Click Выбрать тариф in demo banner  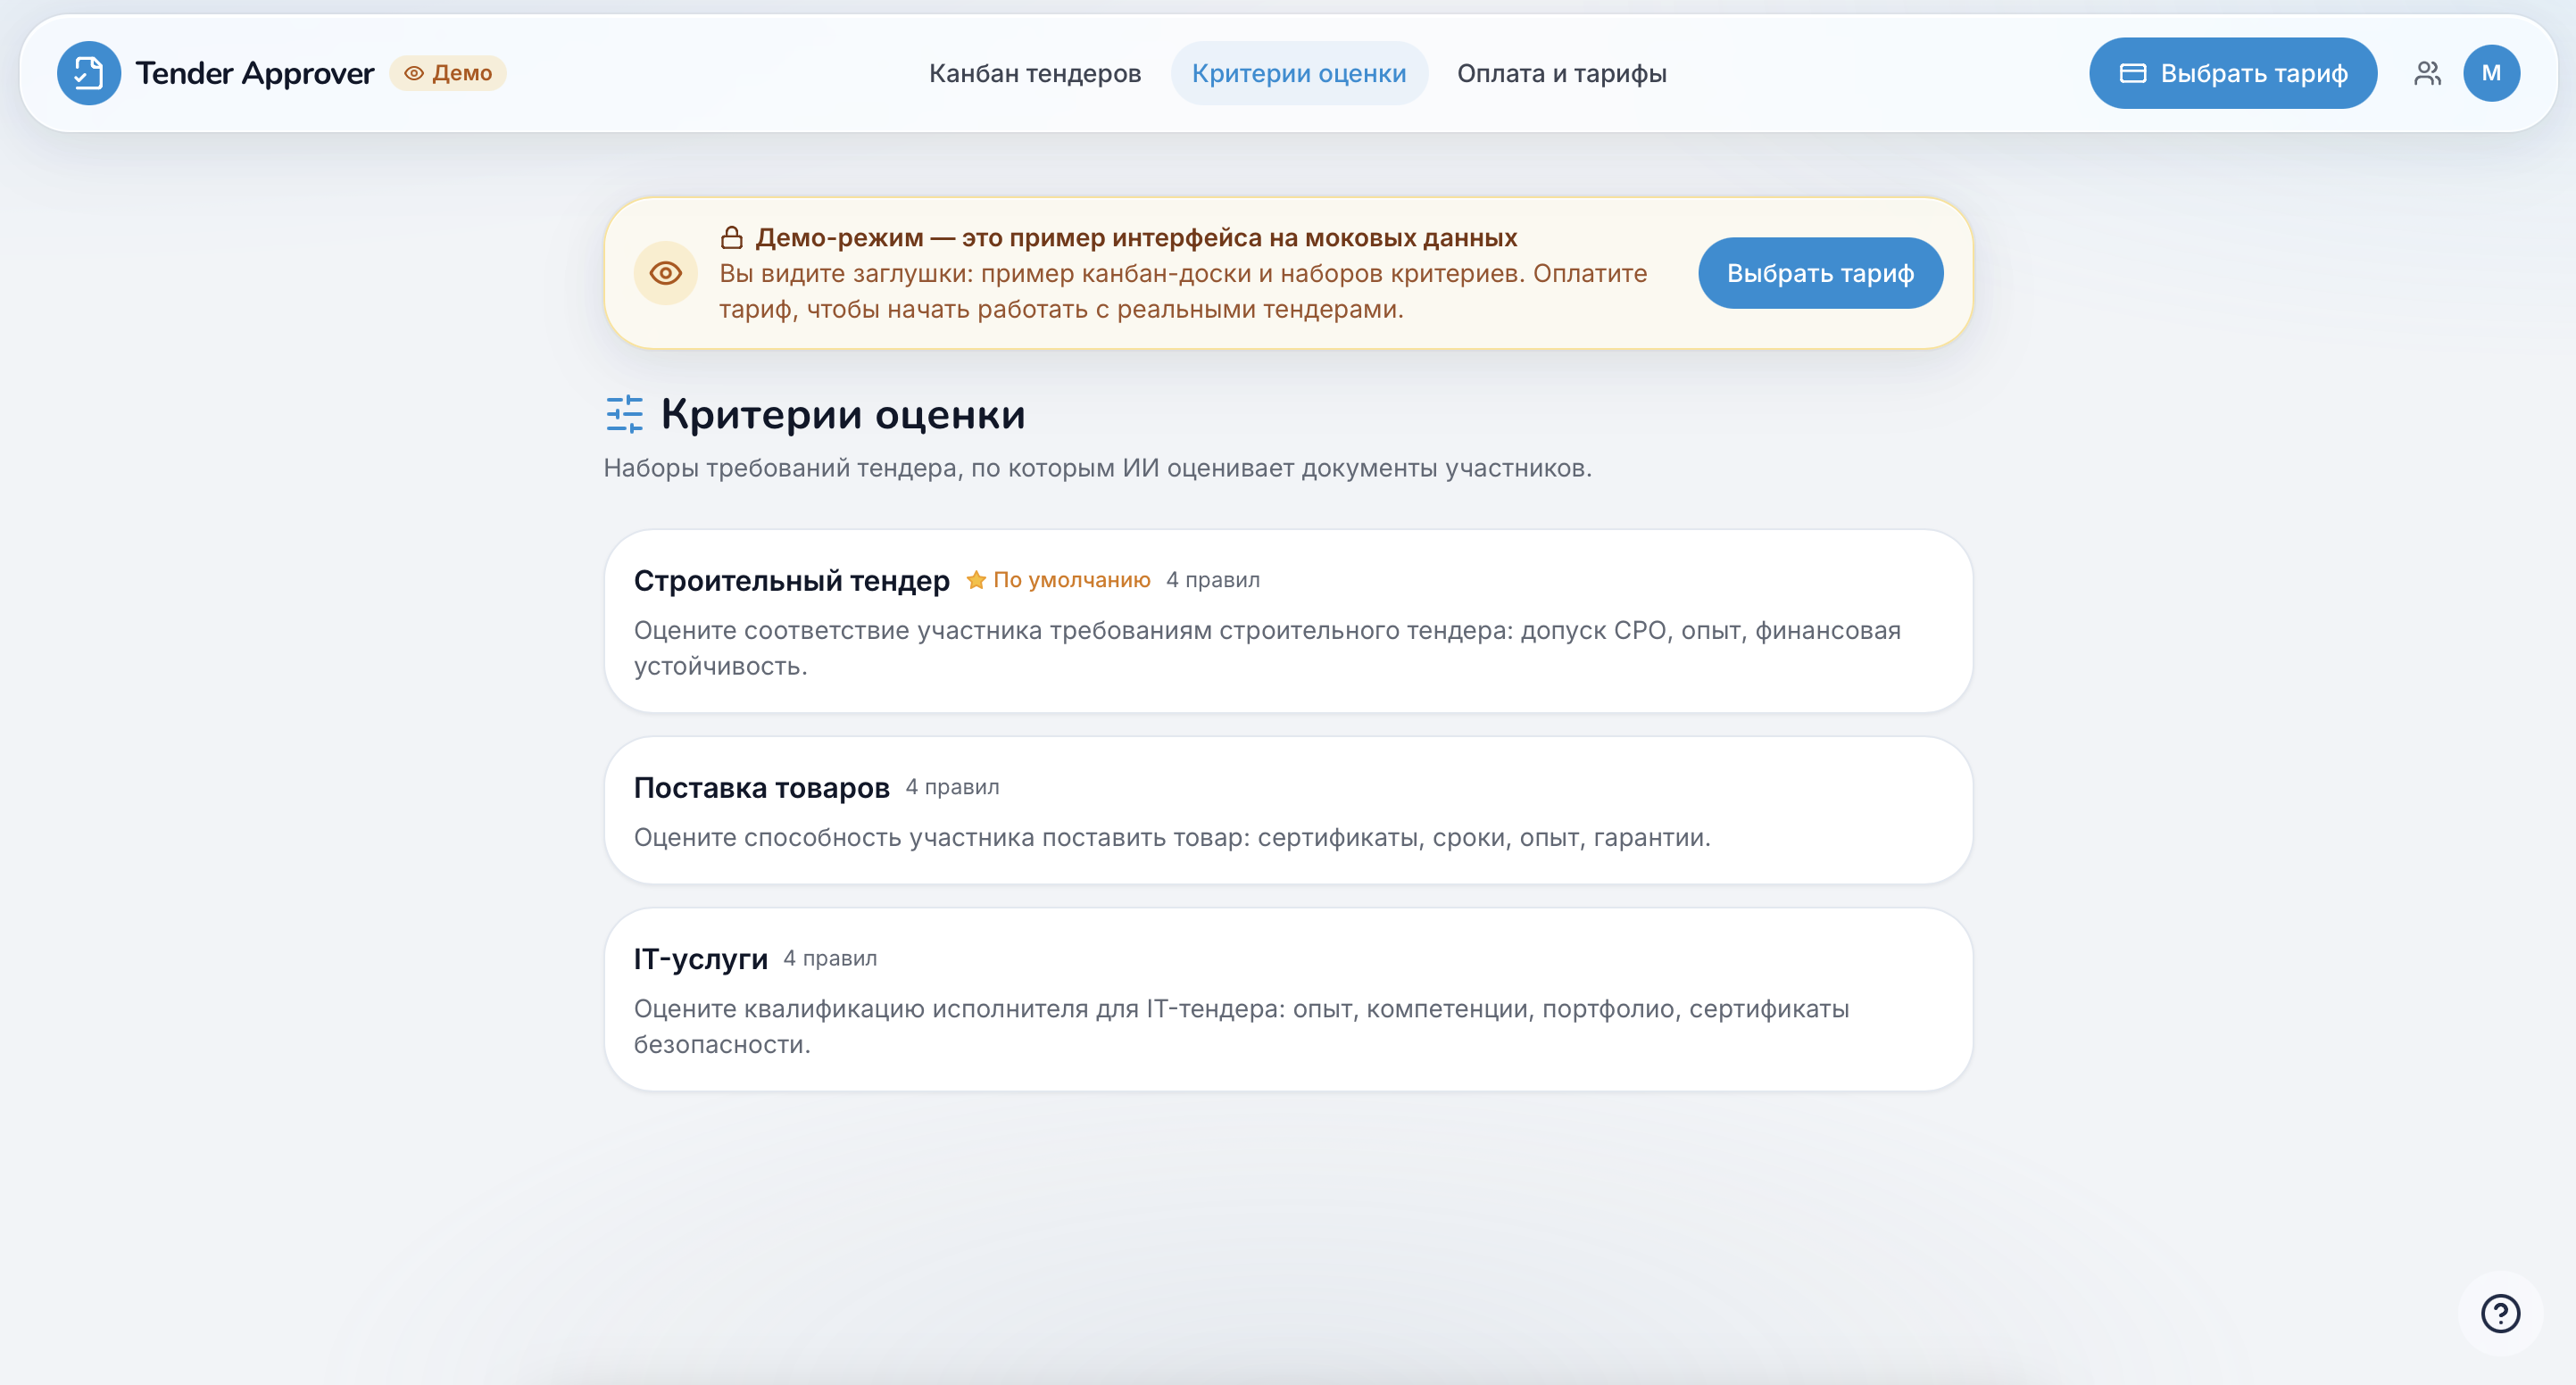tap(1820, 273)
